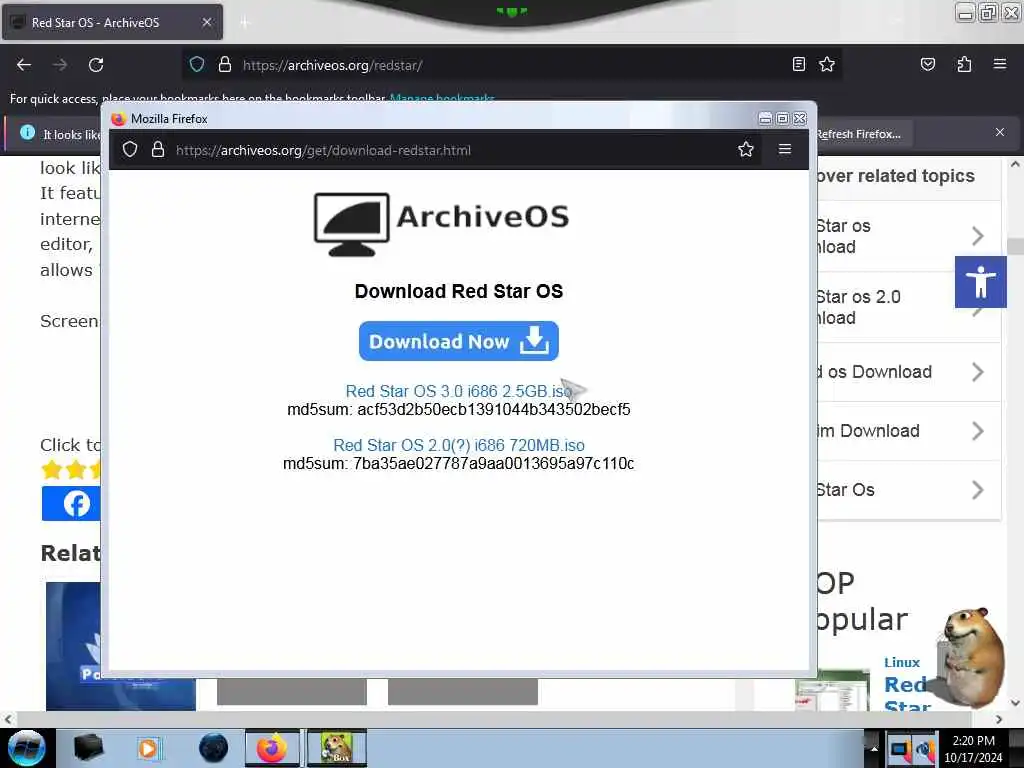Select the Red Star OS - ArchiveOS tab

coord(112,22)
